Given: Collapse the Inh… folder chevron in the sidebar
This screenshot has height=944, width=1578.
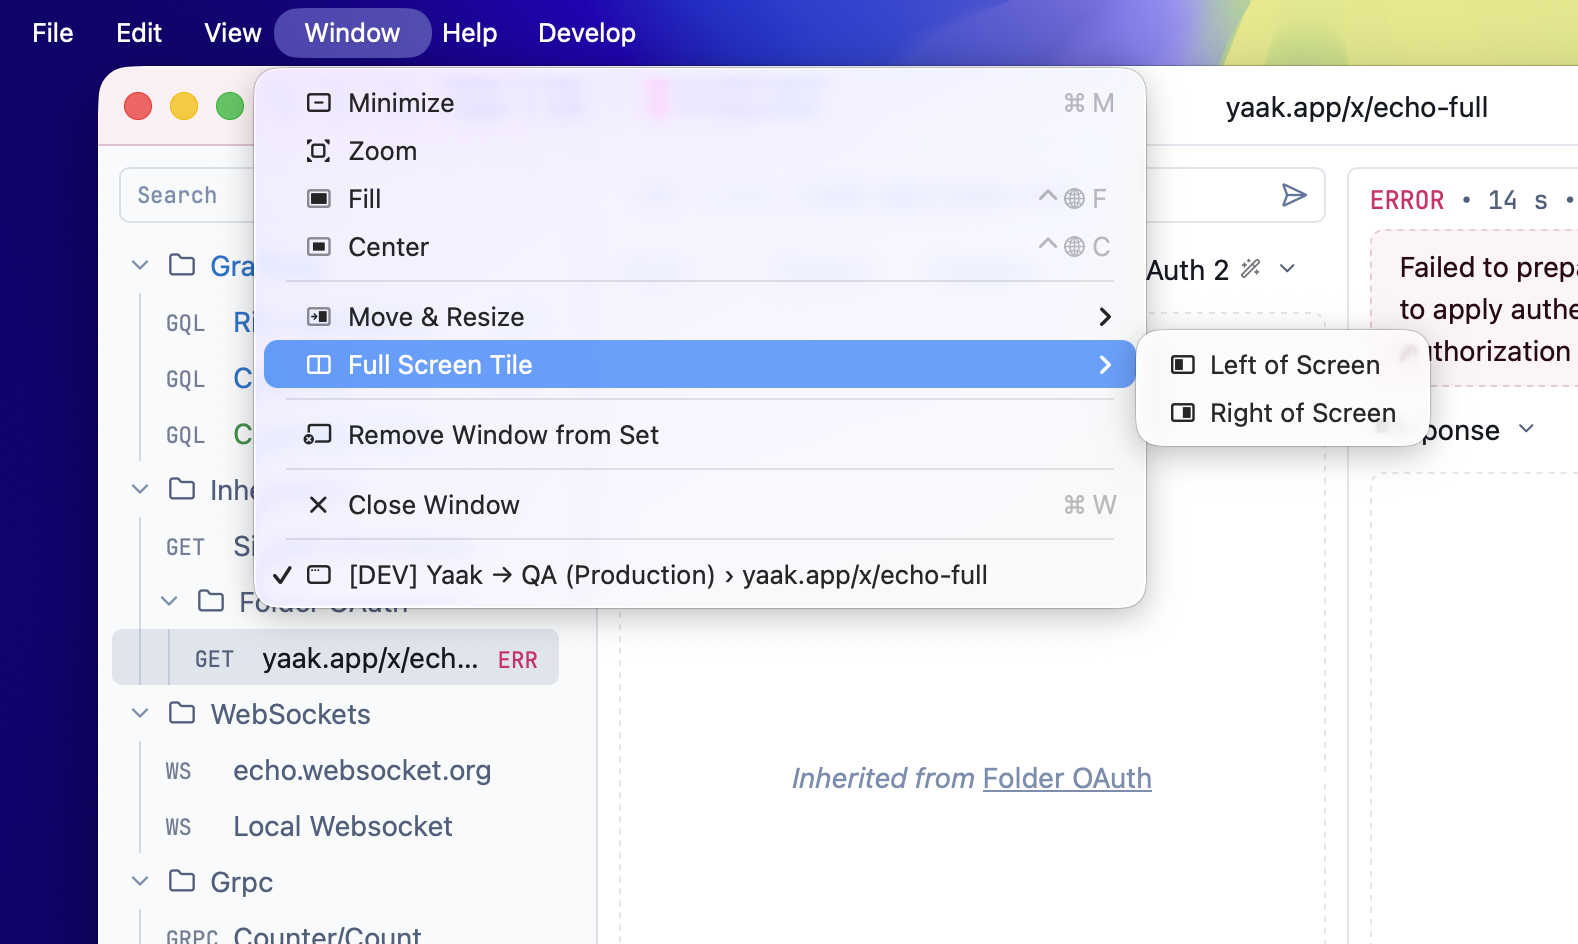Looking at the screenshot, I should pyautogui.click(x=140, y=489).
